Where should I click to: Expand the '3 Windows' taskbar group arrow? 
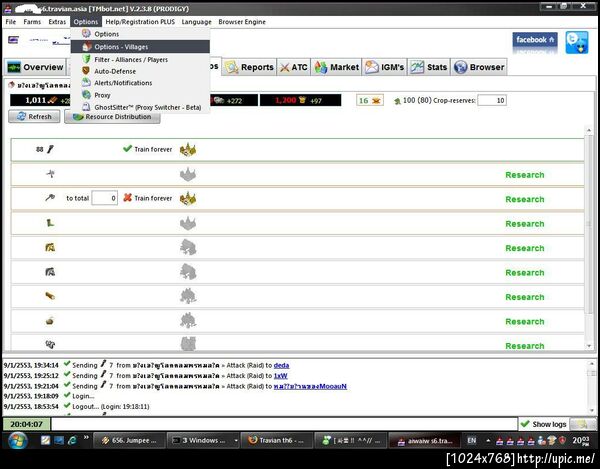click(x=236, y=441)
